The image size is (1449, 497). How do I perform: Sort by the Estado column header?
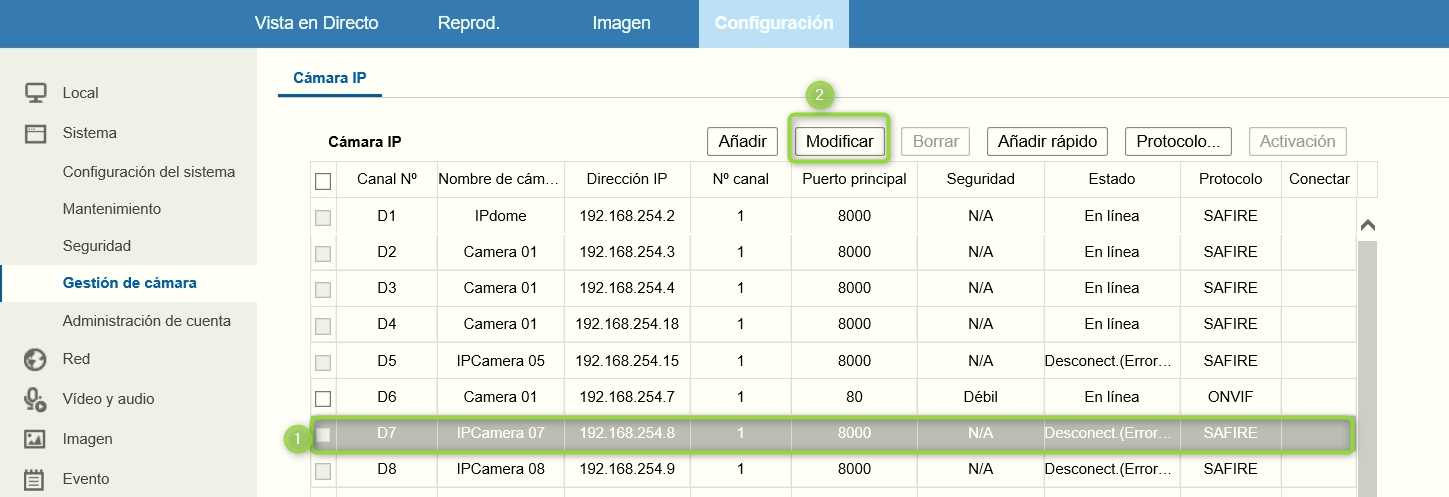click(1112, 179)
